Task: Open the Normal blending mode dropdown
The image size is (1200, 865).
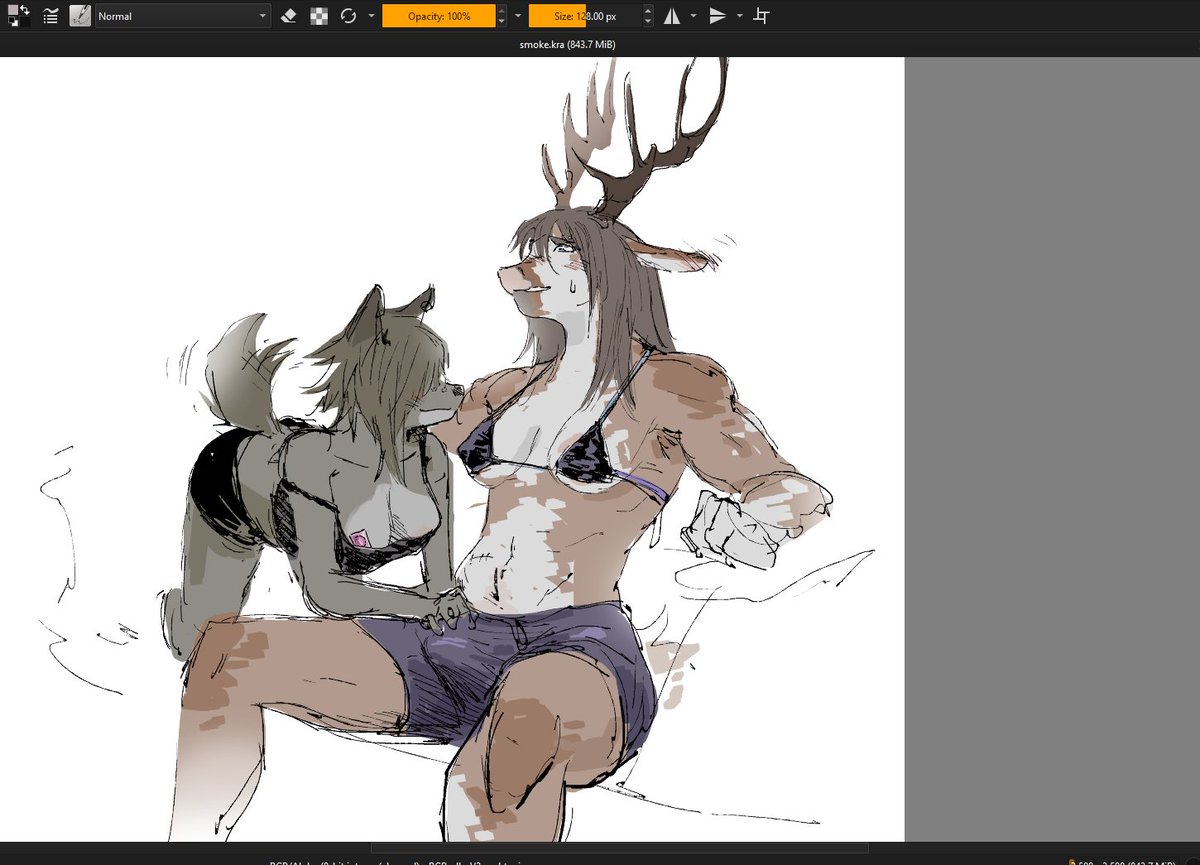Action: (183, 16)
